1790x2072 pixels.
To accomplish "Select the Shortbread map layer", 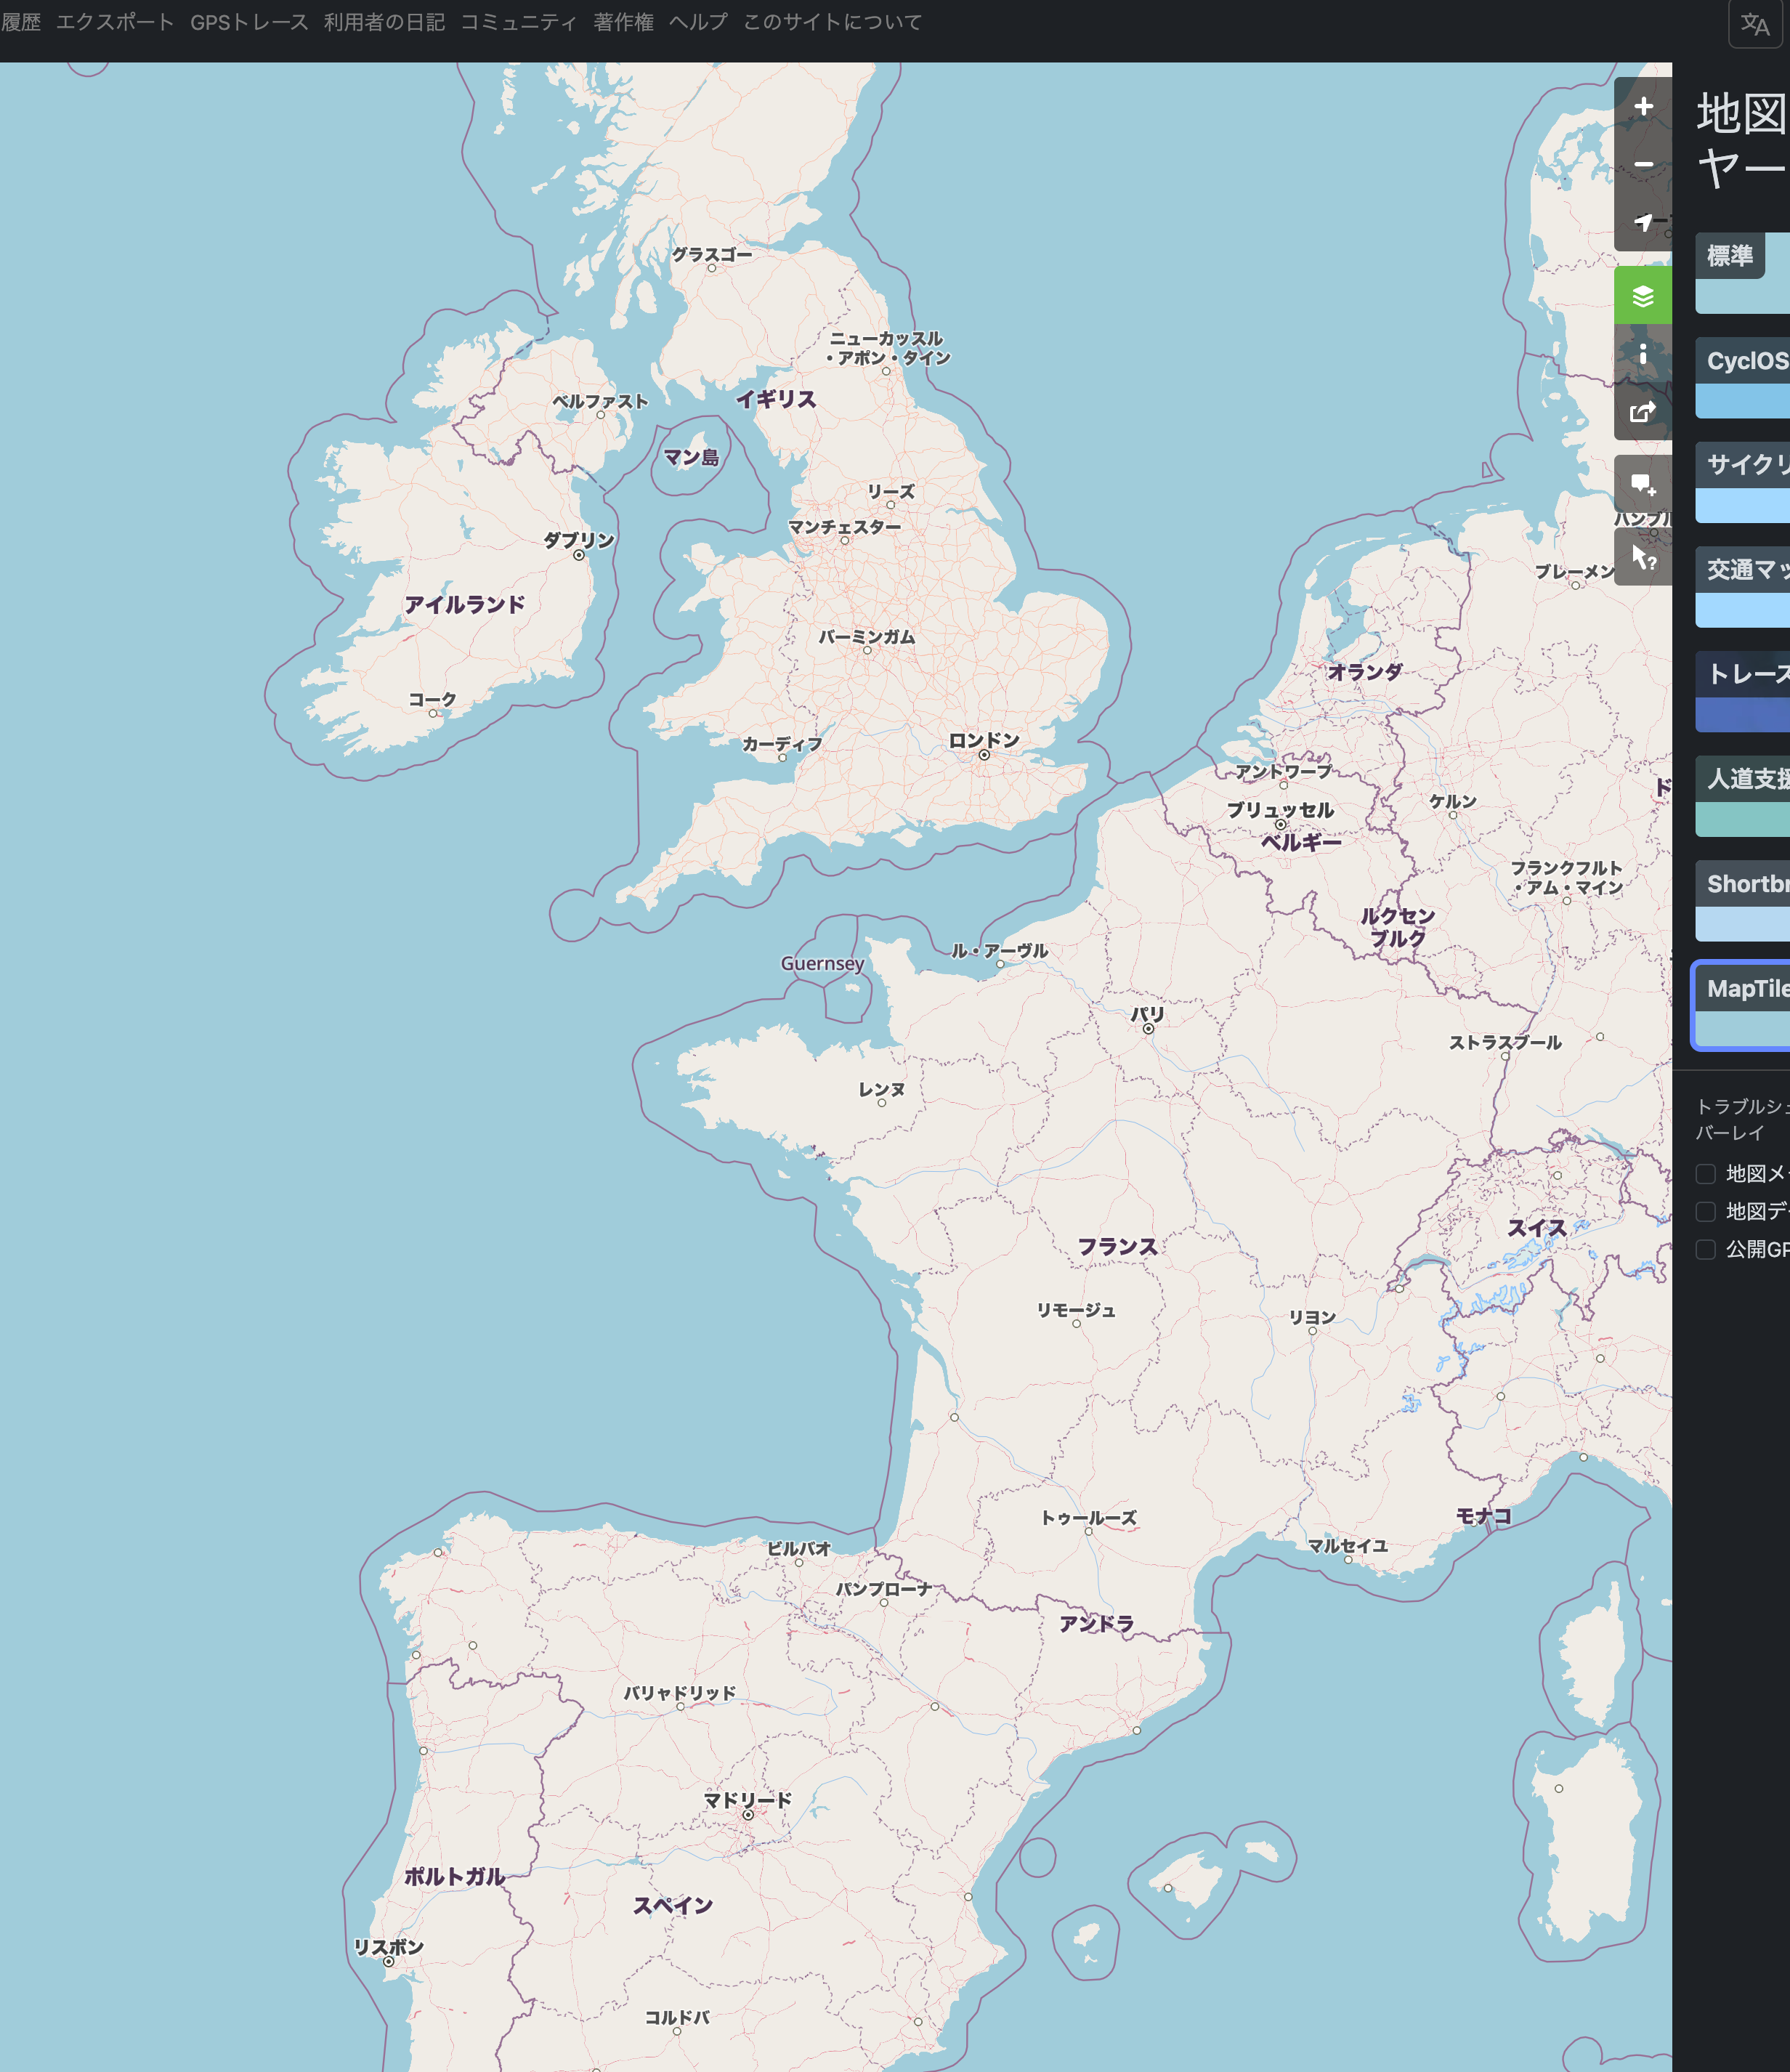I will [x=1742, y=901].
